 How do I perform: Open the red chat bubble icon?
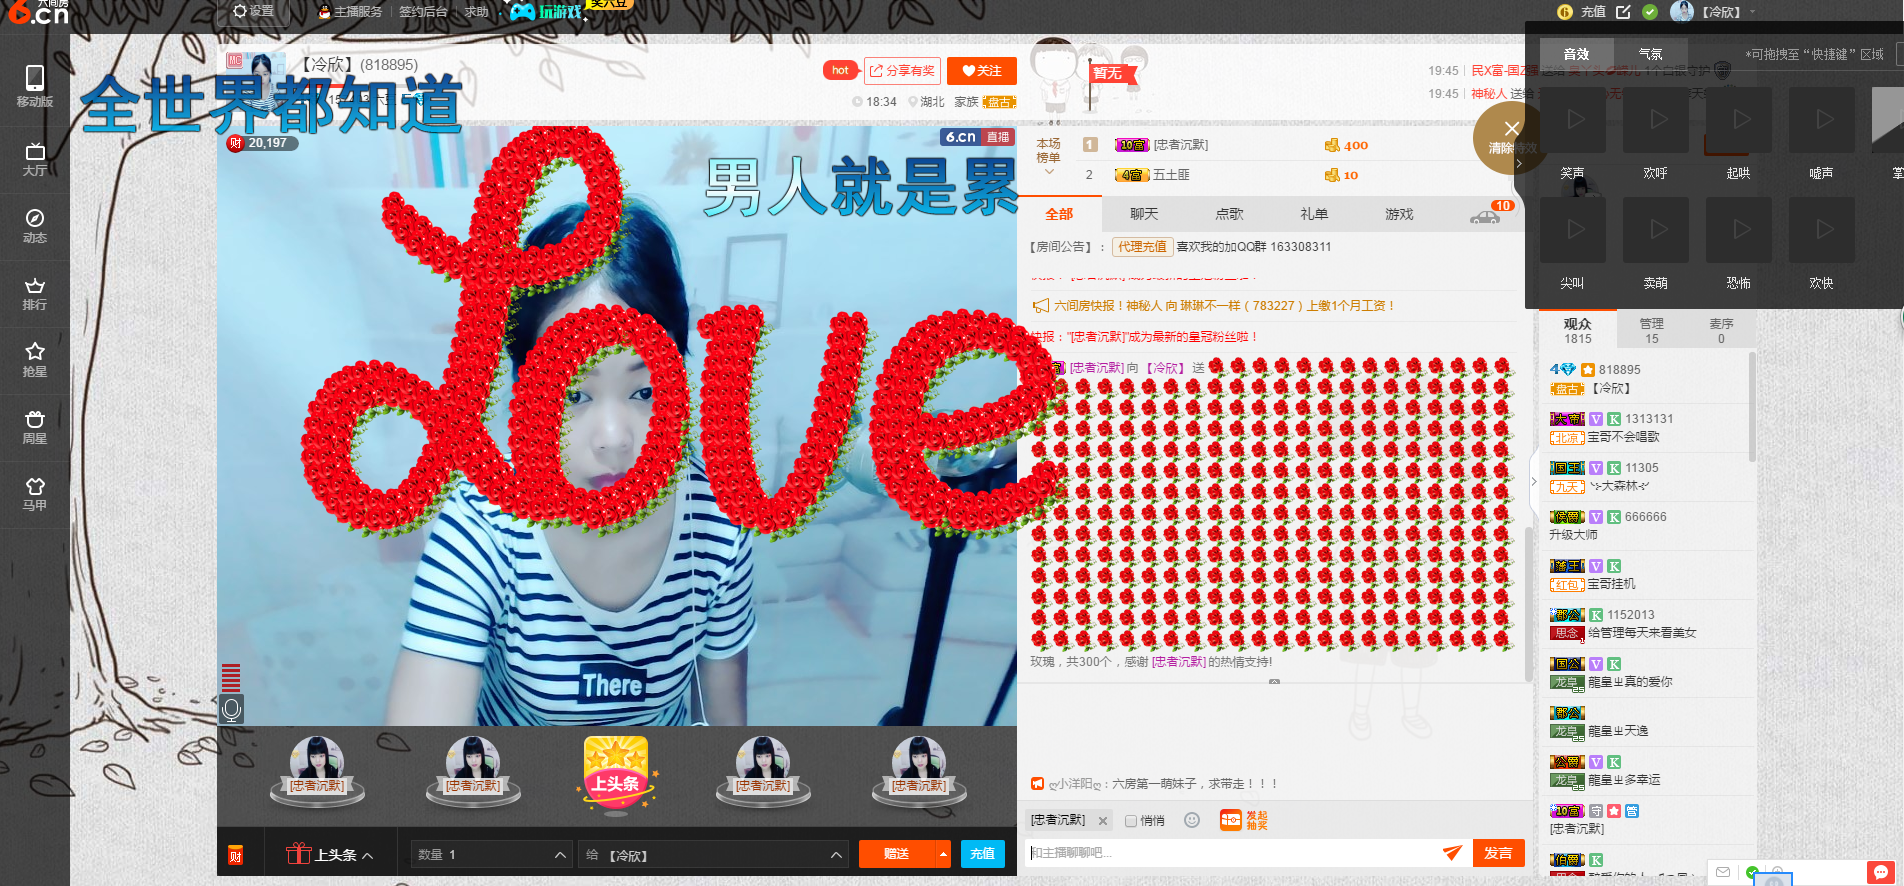[1880, 872]
